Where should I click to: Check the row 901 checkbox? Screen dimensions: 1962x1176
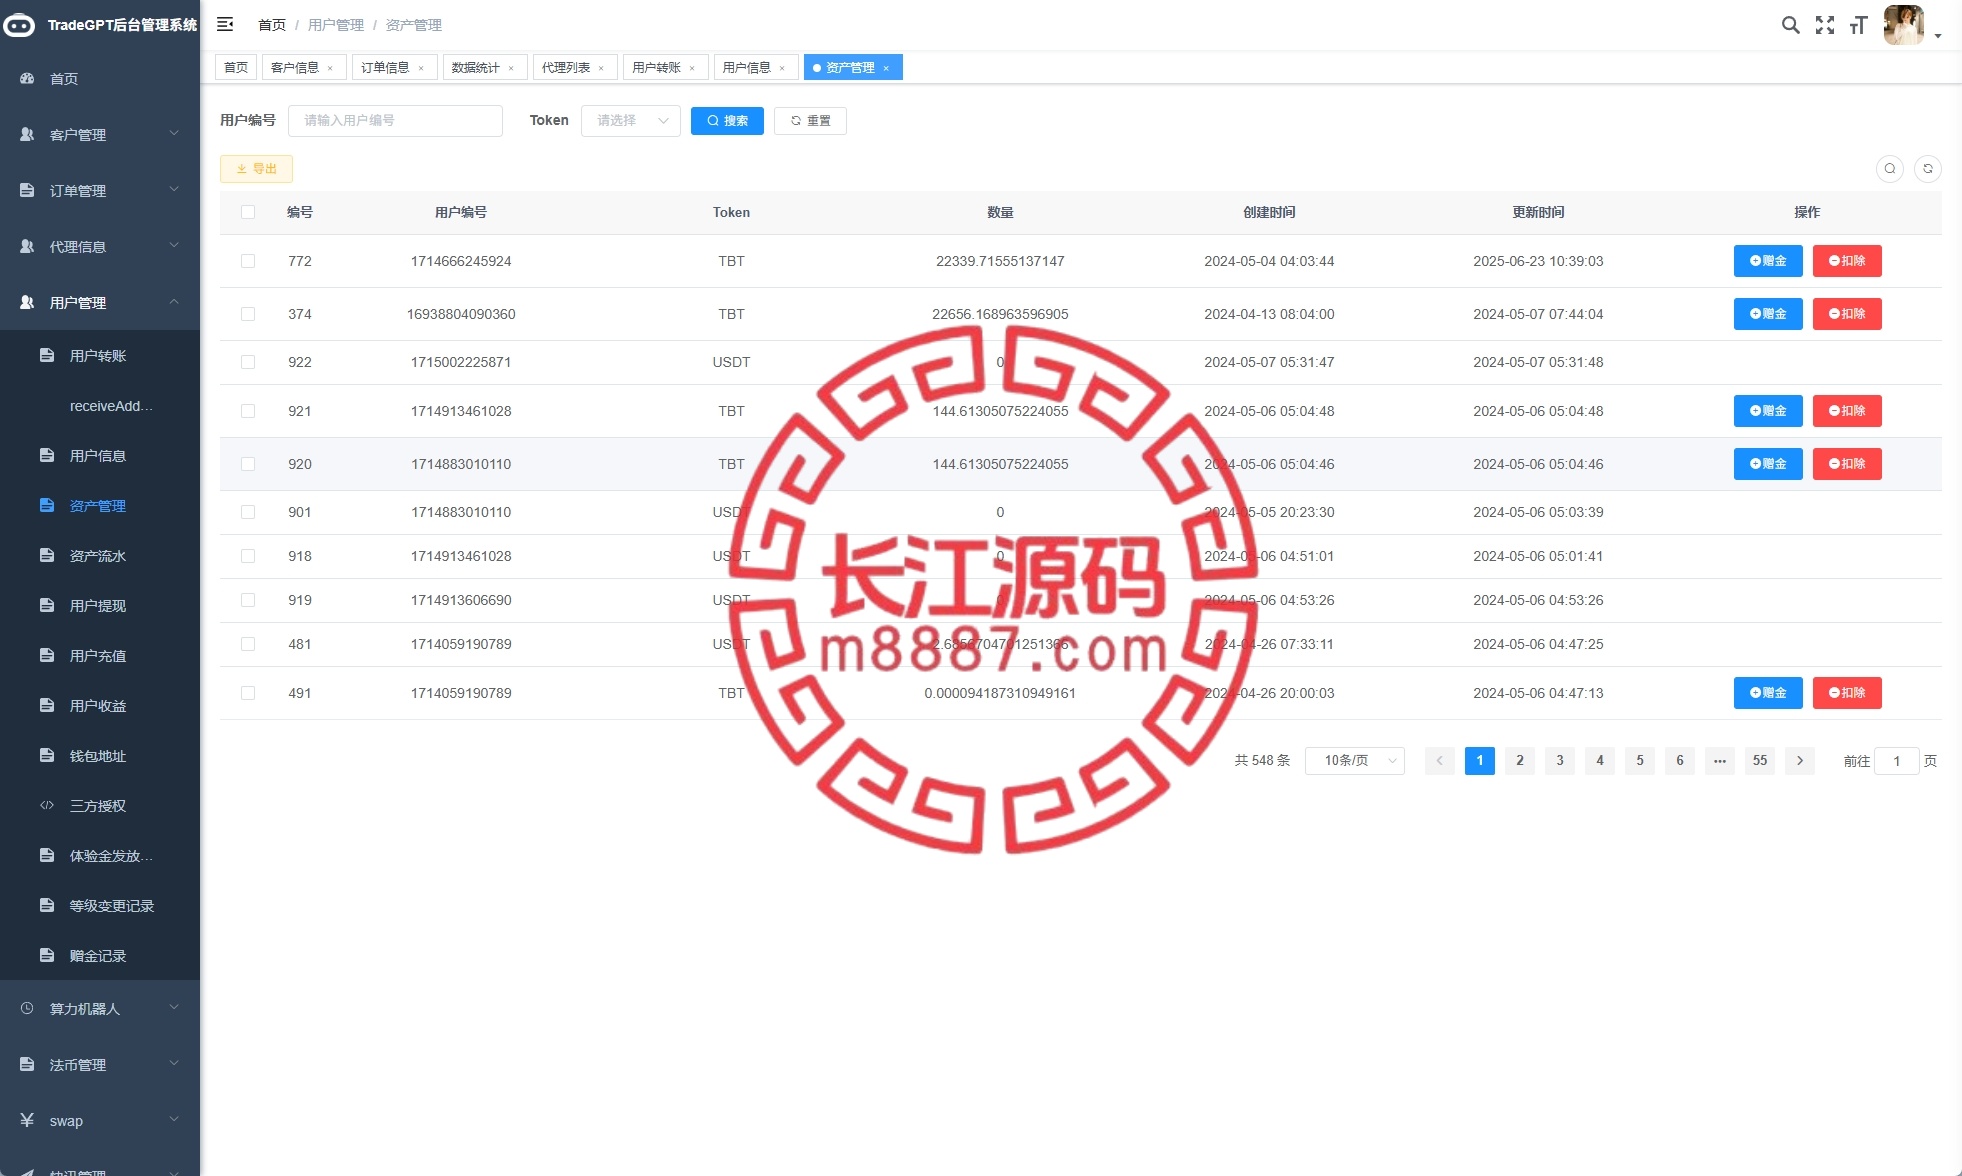pos(248,512)
